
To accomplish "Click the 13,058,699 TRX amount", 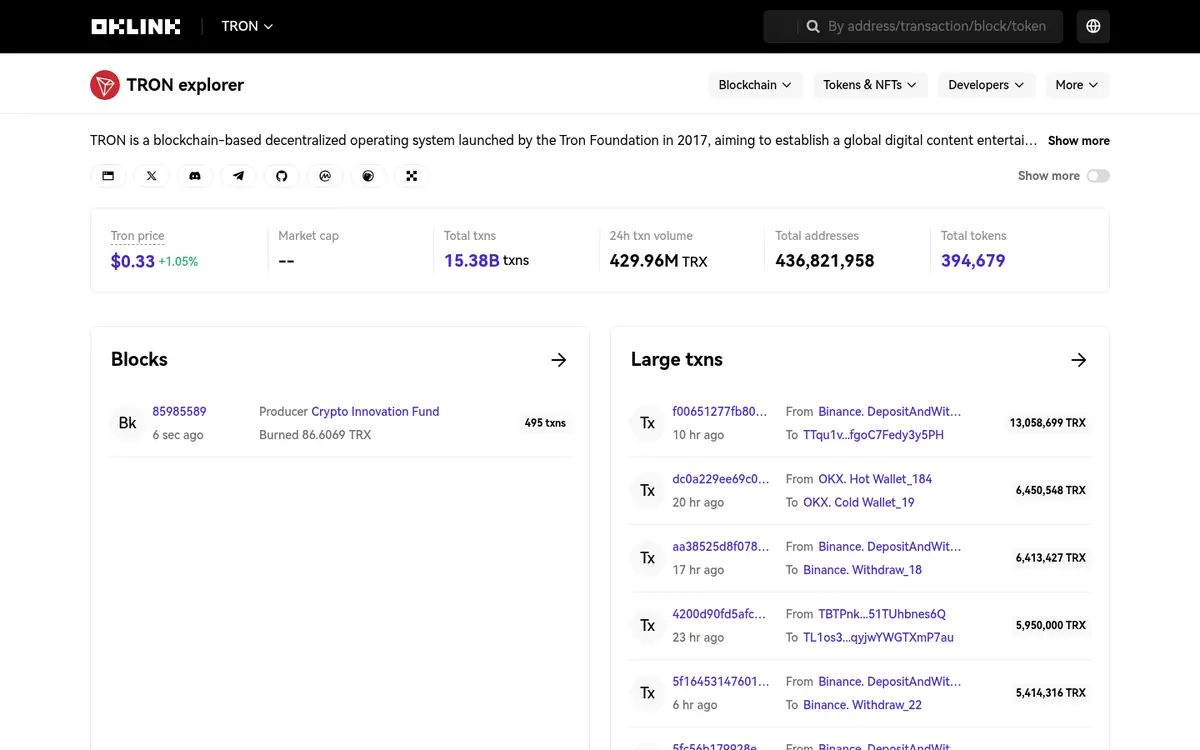I will click(1048, 423).
